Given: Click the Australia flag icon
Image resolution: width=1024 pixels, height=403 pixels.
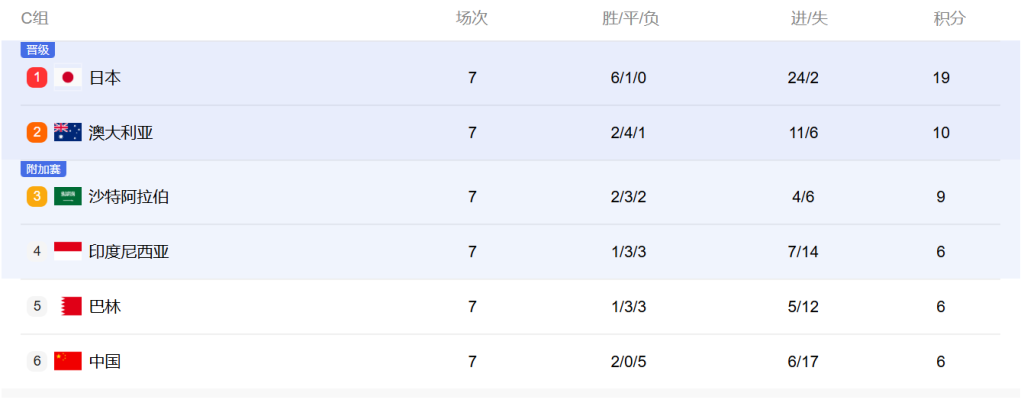Looking at the screenshot, I should 68,133.
